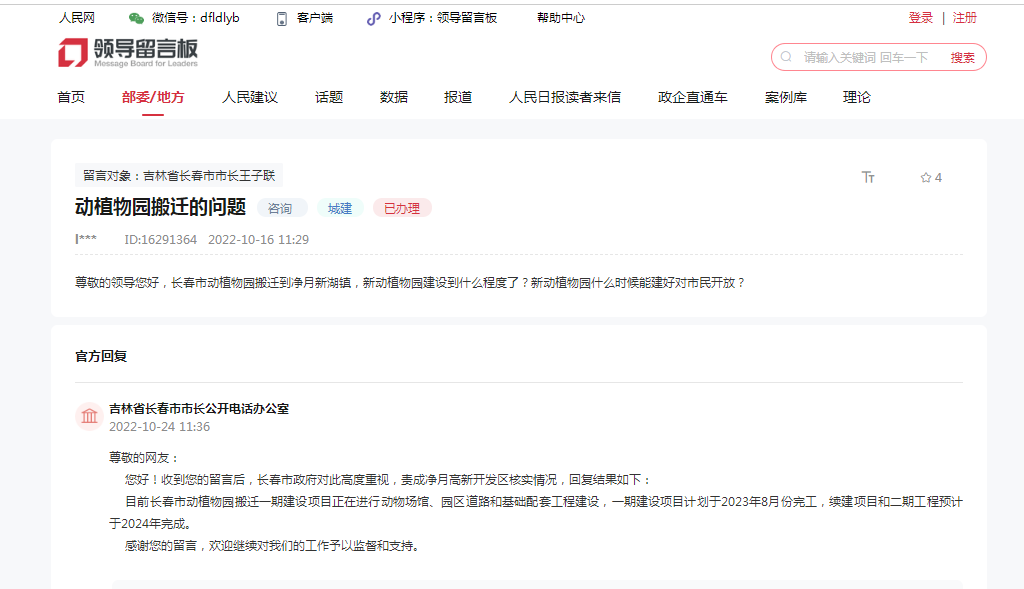Image resolution: width=1024 pixels, height=589 pixels.
Task: Click the font size adjustment icon
Action: [x=868, y=177]
